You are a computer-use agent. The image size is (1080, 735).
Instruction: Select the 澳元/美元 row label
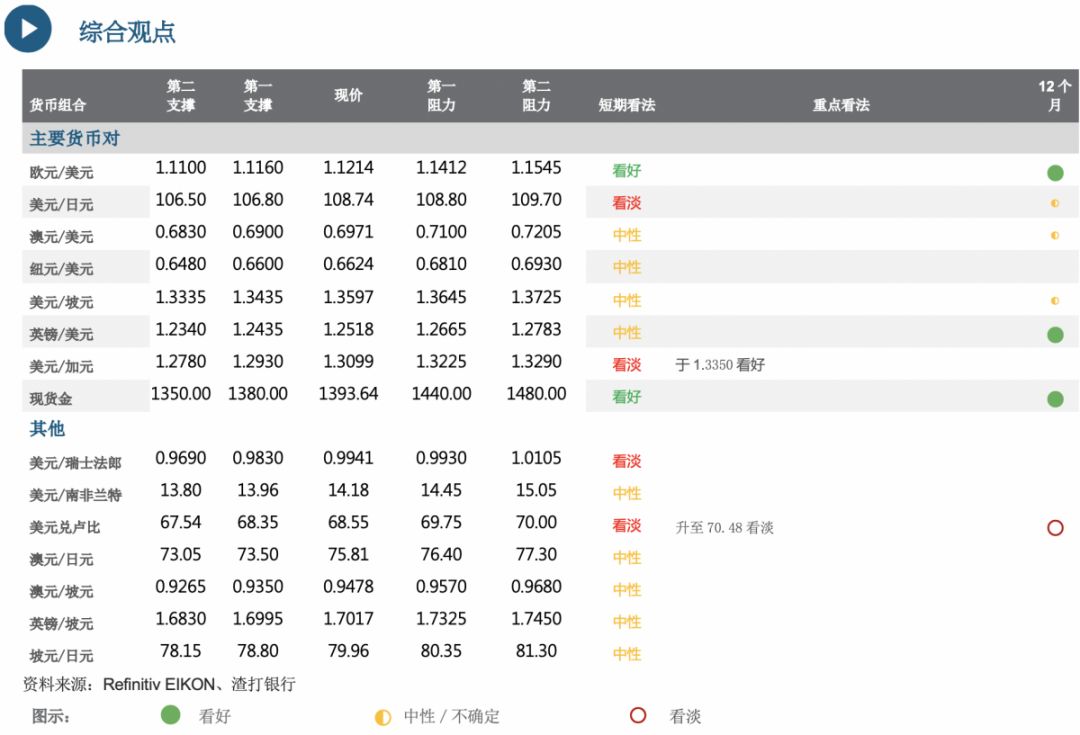61,237
